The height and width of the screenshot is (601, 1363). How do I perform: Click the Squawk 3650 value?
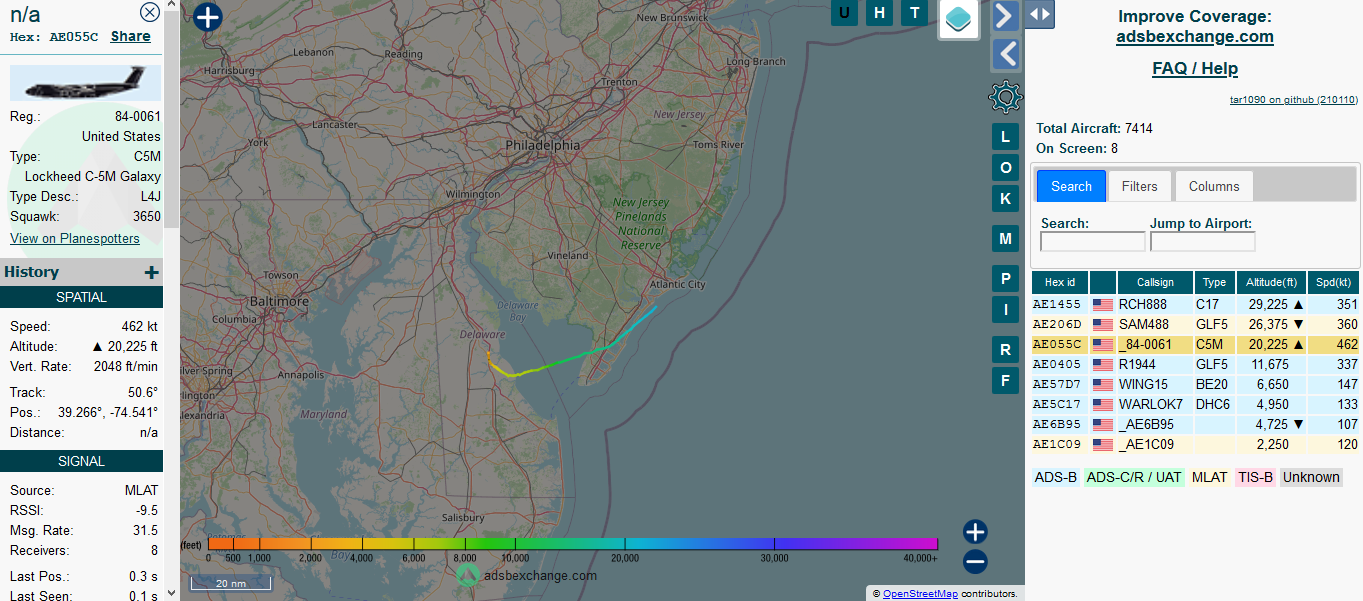pos(147,216)
